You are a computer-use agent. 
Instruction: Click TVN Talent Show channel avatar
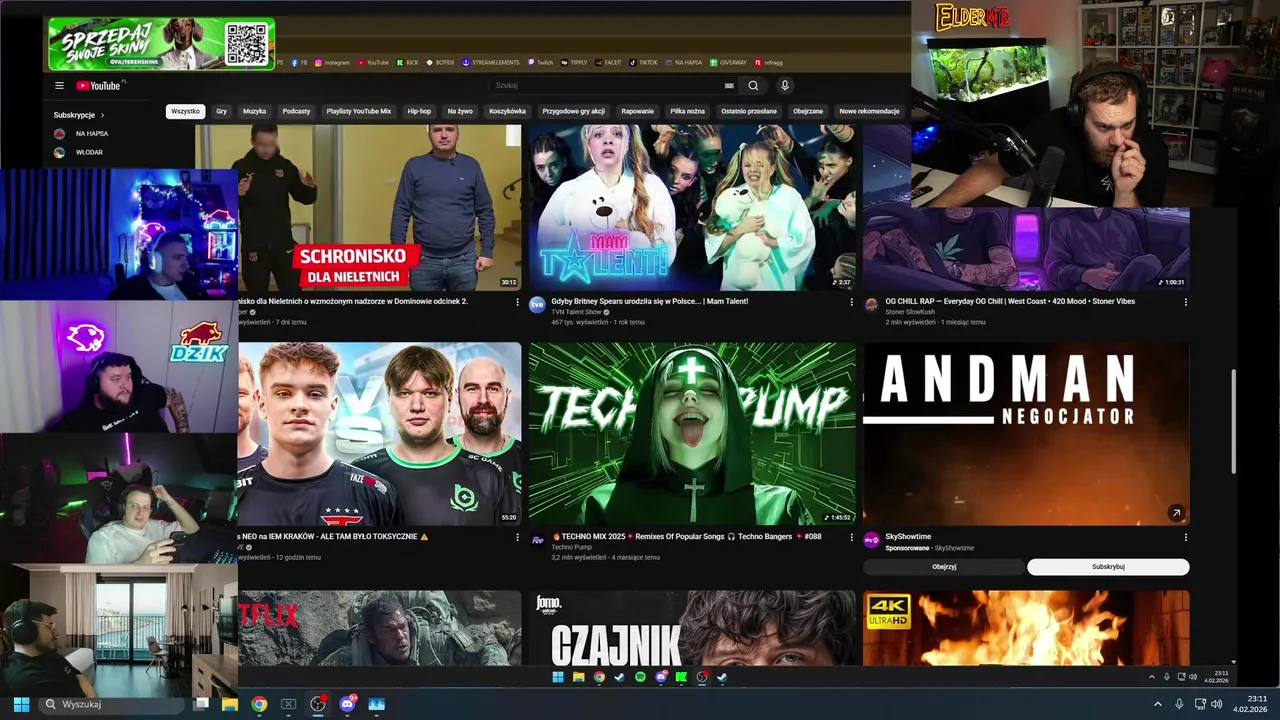click(x=537, y=305)
